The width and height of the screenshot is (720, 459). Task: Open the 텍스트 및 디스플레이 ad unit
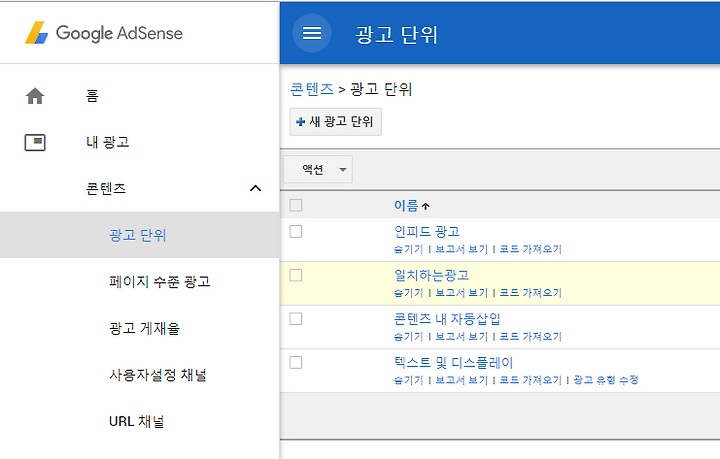coord(453,363)
